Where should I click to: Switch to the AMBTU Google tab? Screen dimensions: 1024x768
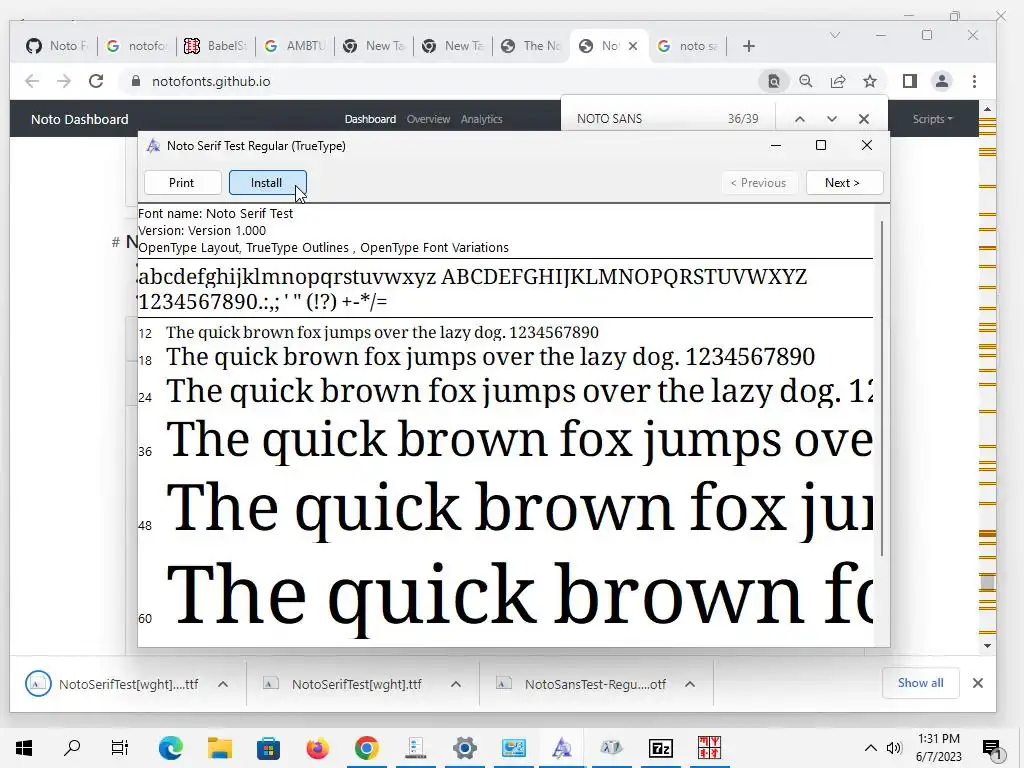295,46
